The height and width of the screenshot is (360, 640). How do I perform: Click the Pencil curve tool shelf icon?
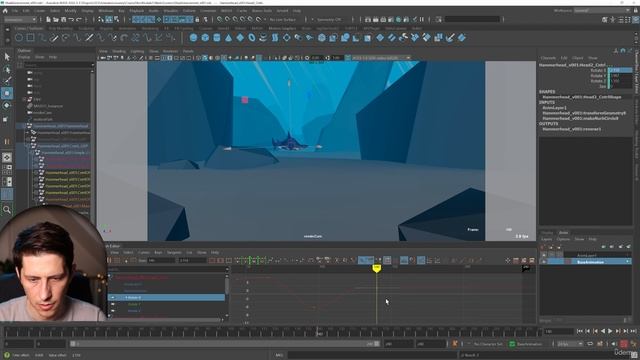(54, 38)
